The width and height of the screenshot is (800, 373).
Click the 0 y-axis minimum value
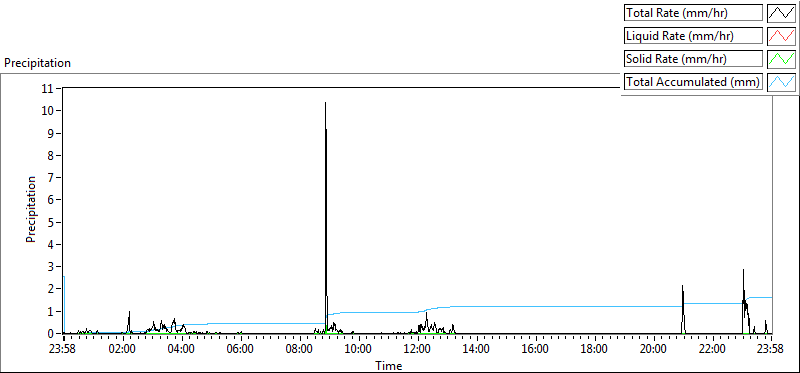[52, 333]
